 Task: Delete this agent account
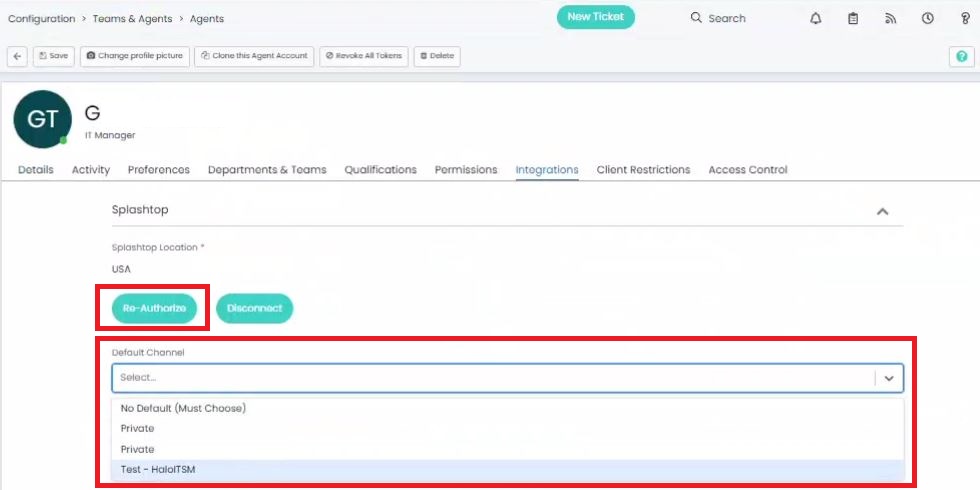[x=437, y=56]
